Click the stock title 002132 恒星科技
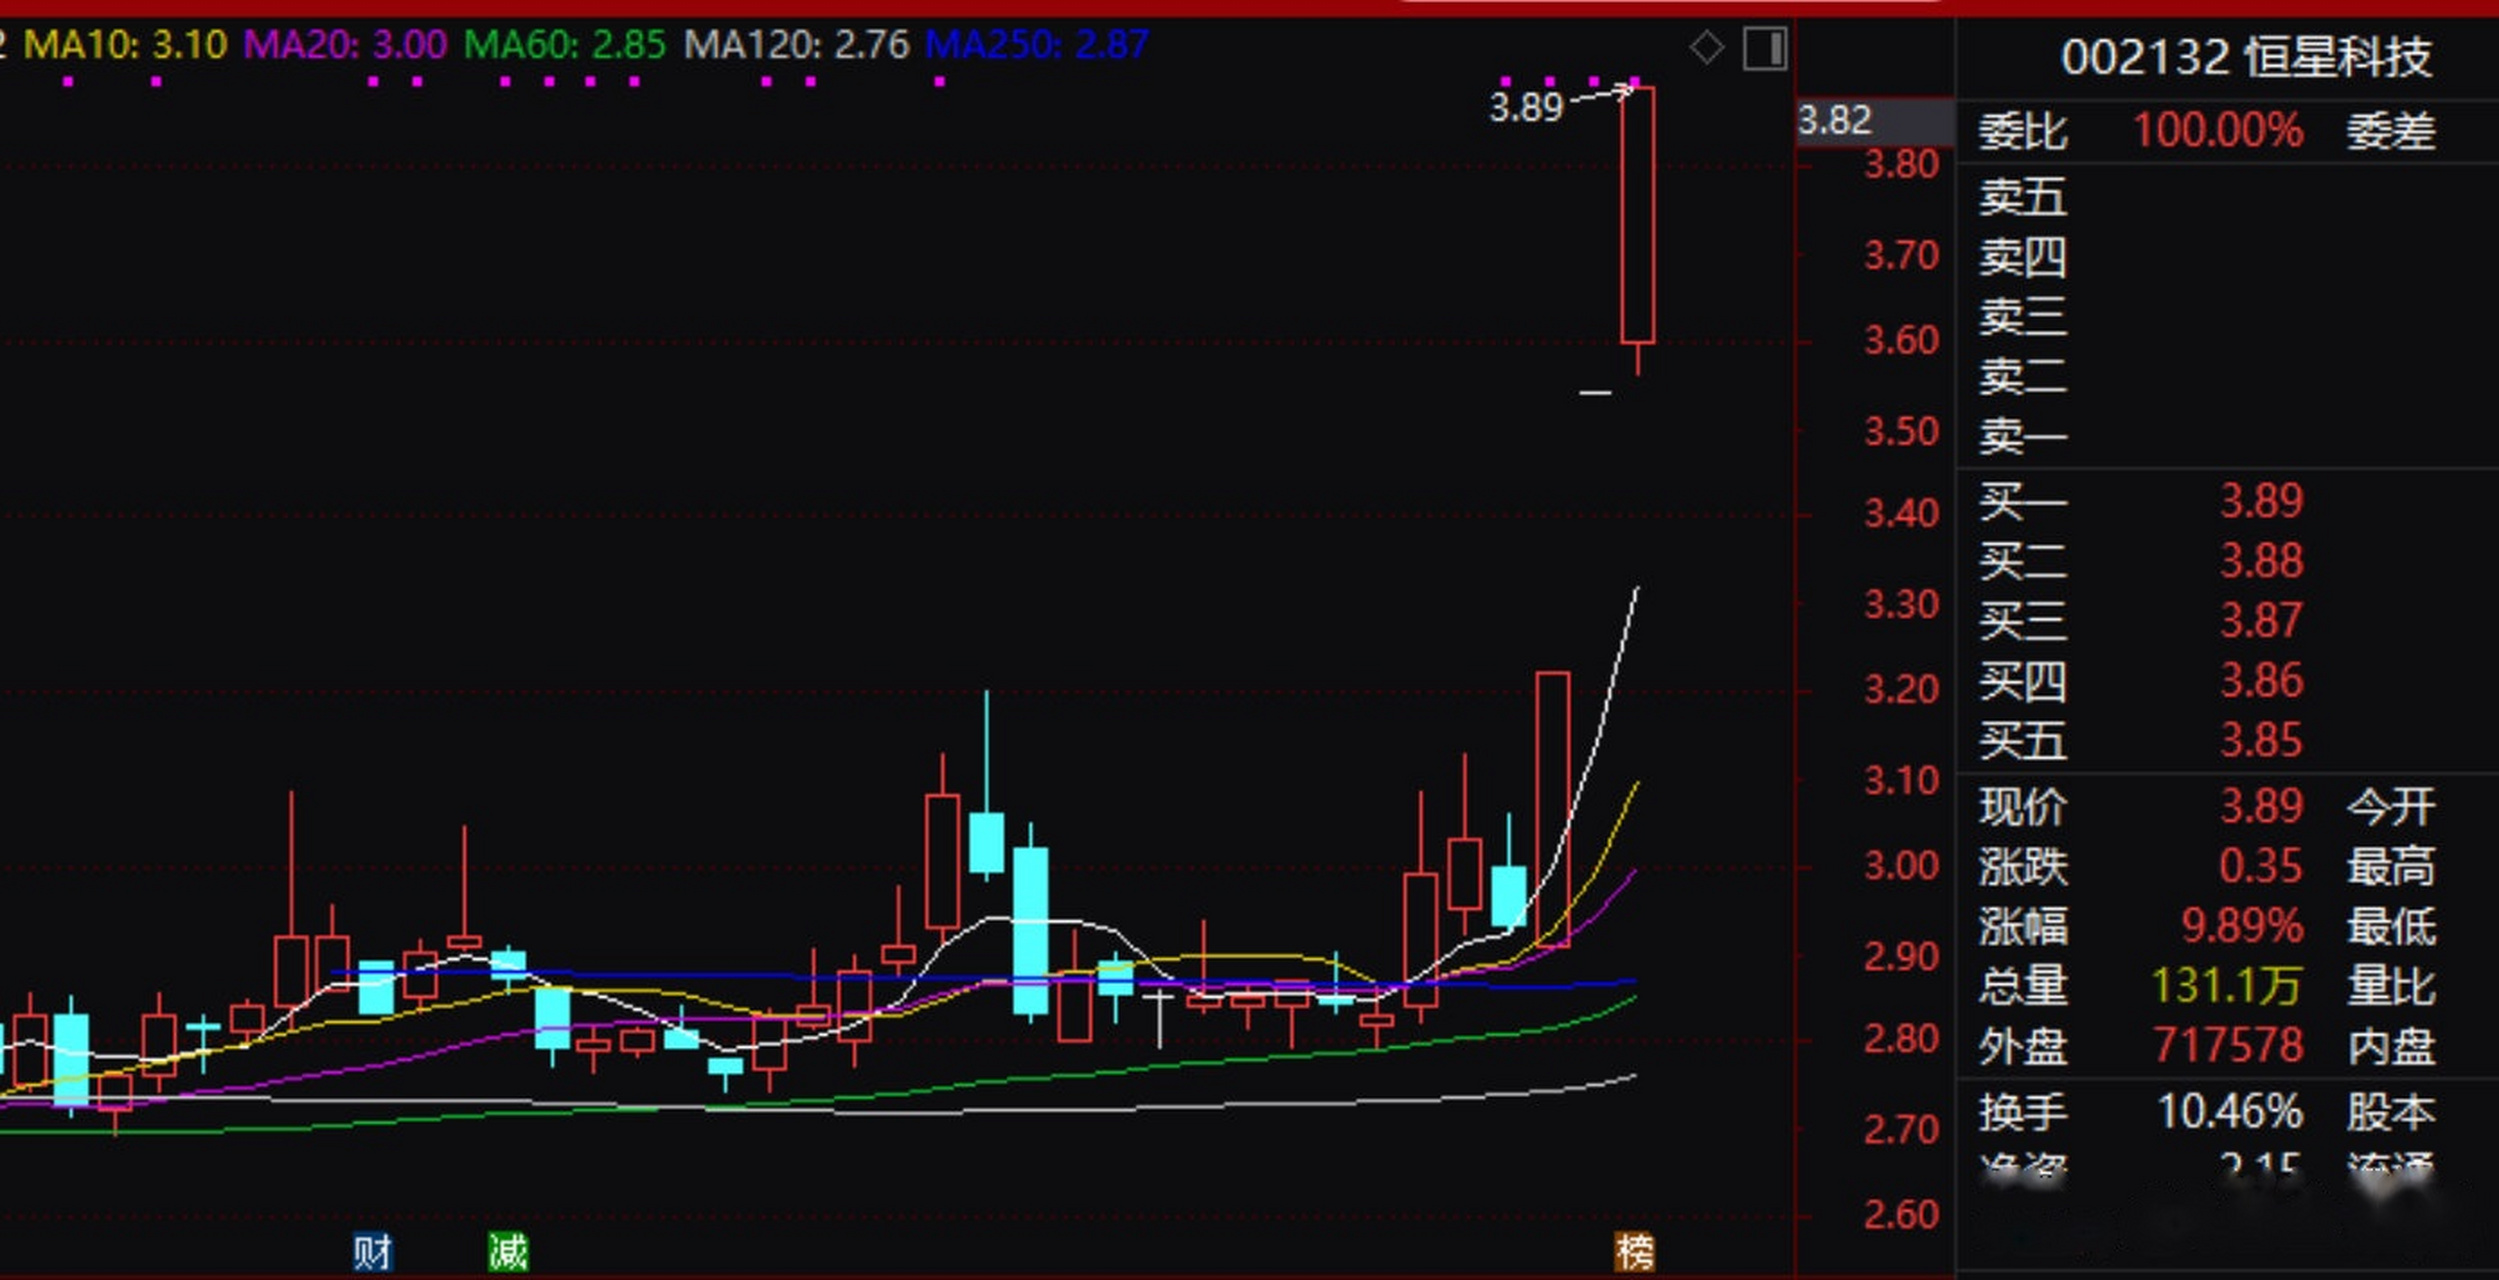Viewport: 2499px width, 1280px height. [2245, 57]
